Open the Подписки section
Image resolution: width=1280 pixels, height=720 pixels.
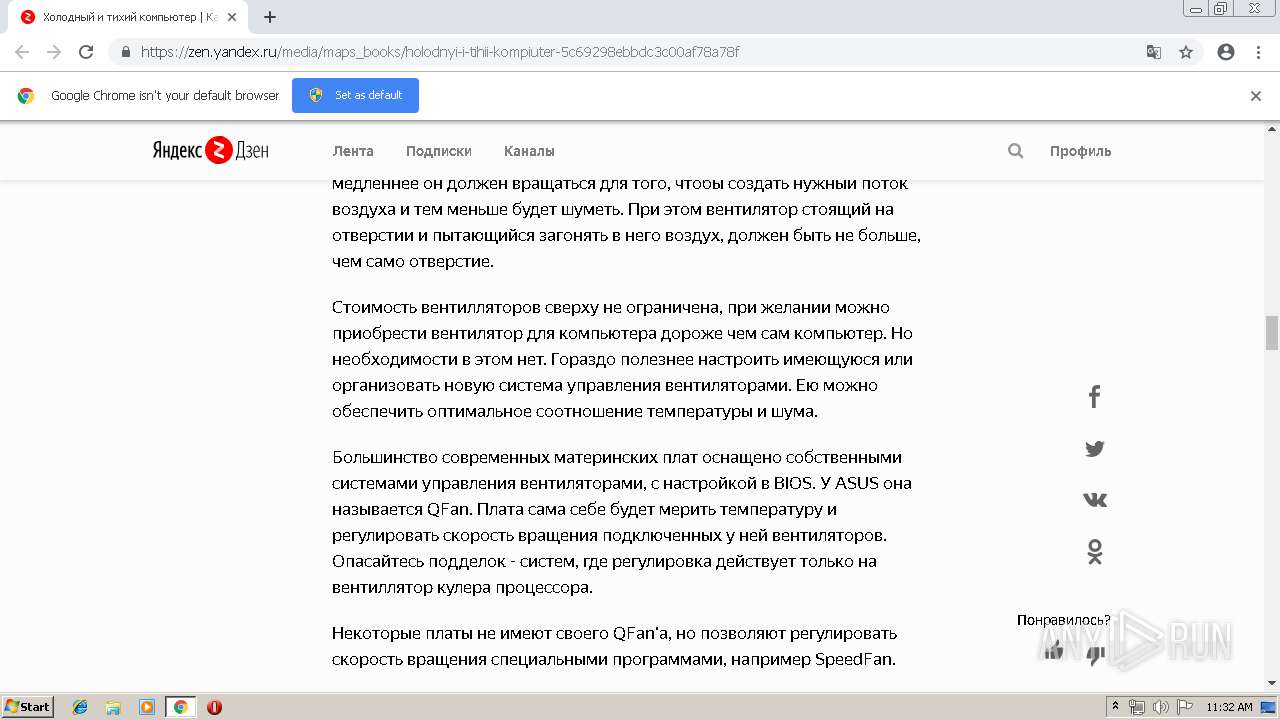point(439,151)
